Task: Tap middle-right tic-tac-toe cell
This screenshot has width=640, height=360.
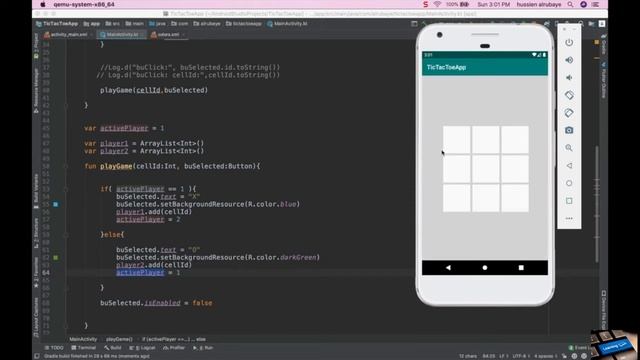Action: click(x=515, y=169)
